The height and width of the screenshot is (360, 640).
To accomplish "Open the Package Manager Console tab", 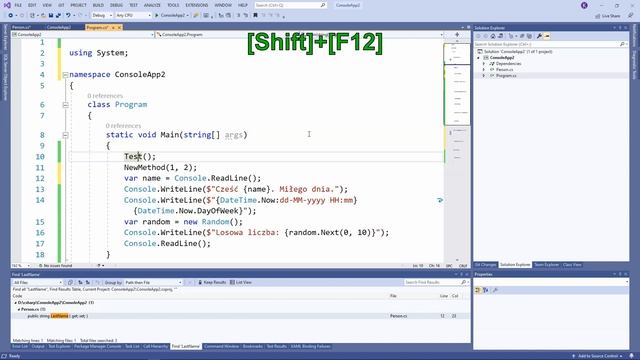I will point(98,347).
